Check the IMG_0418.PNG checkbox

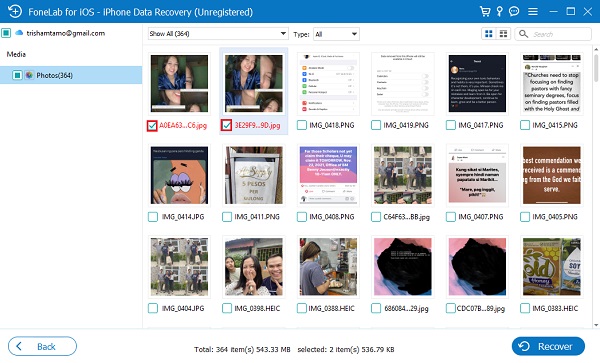[302, 125]
